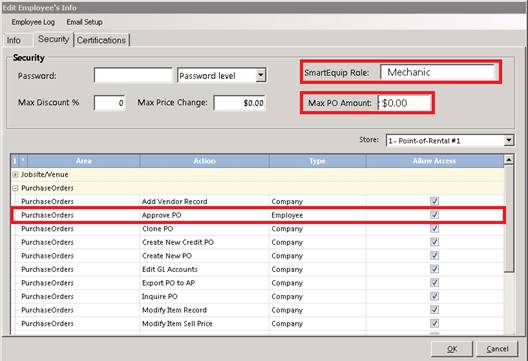Collapse the PurchaseOrders group
Viewport: 528px width, 361px height.
click(x=15, y=188)
